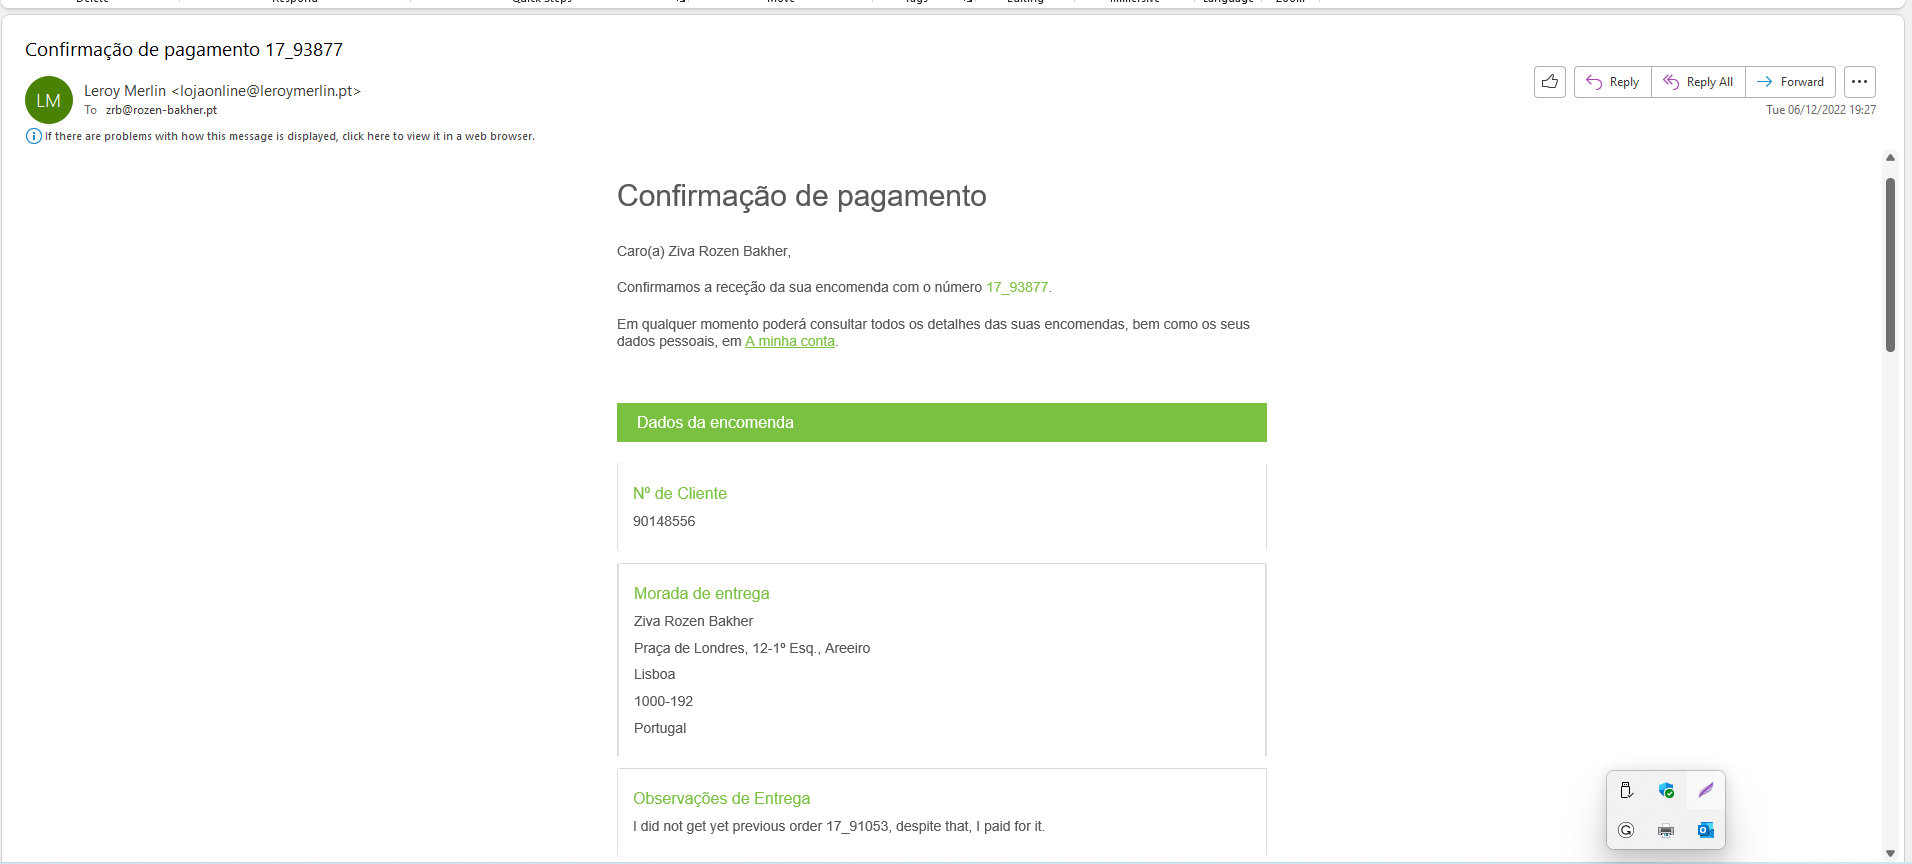Reply to the Leroy Merlin email

[x=1613, y=82]
